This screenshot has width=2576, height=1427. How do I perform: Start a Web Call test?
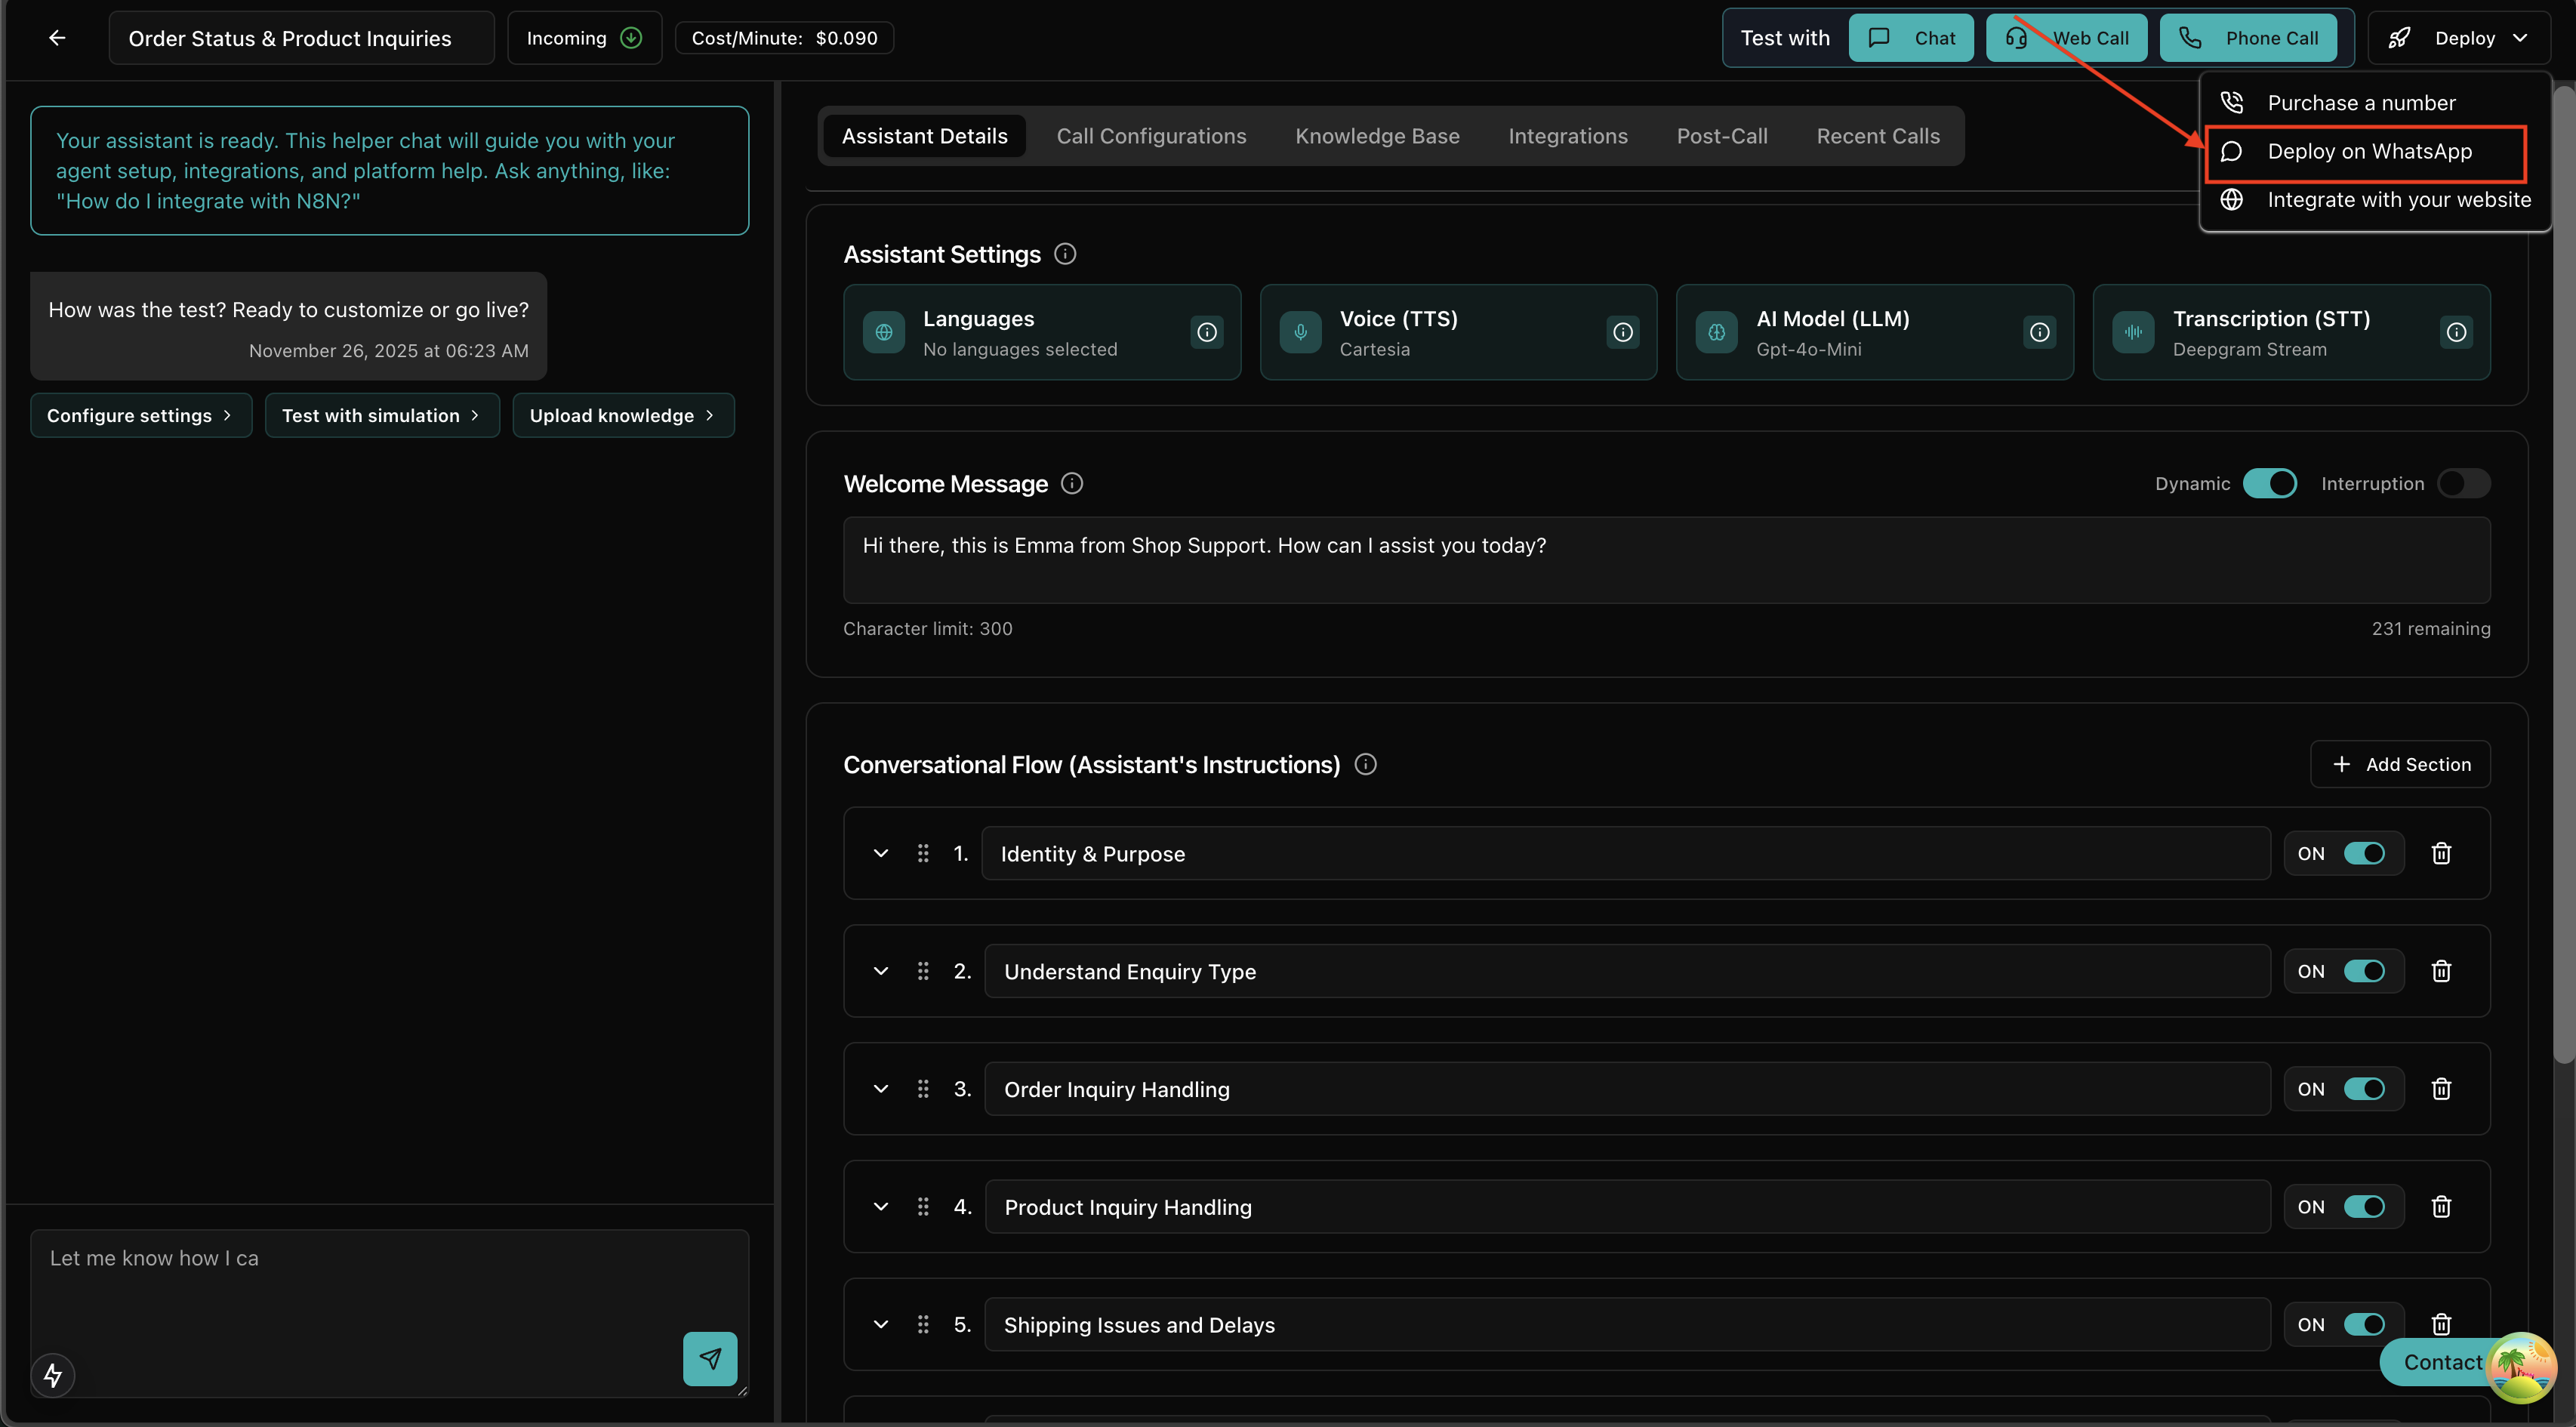coord(2066,38)
